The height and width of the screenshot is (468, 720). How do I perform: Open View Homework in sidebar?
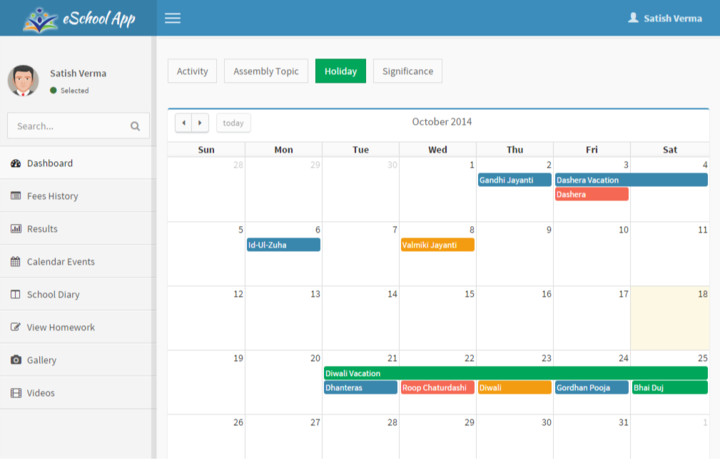pos(60,327)
